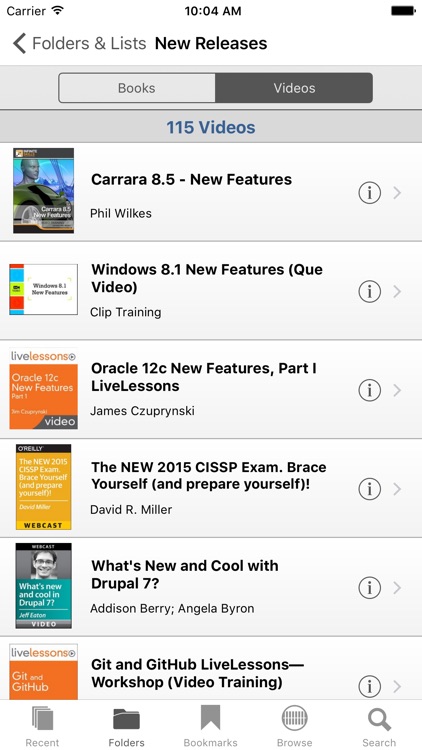Select 'Git and GitHub LiveLessons—Workshop' title

198,673
